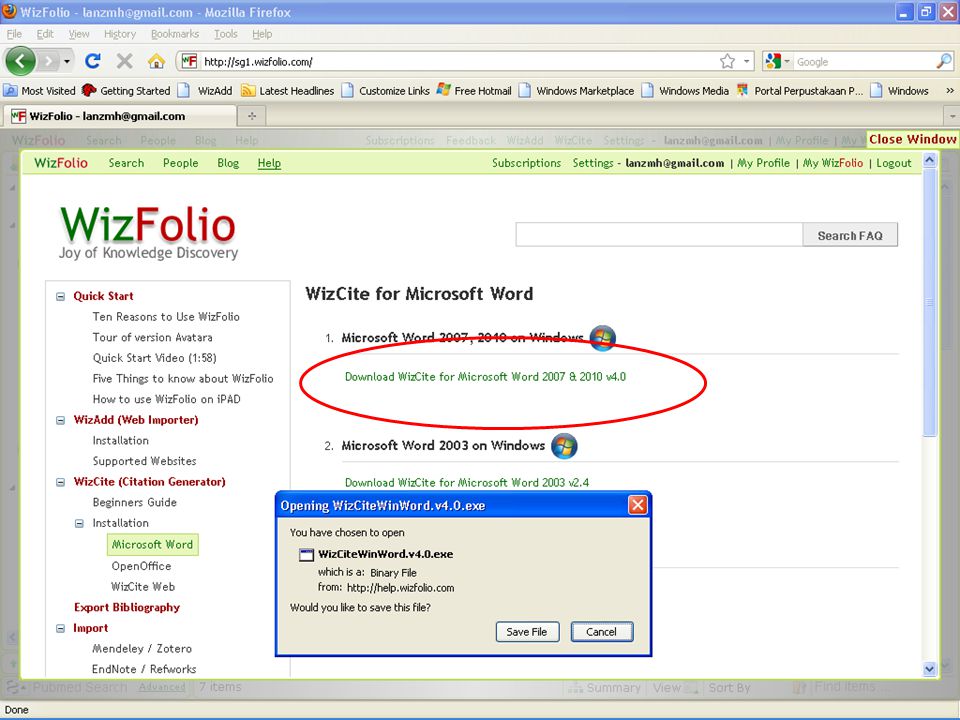Open the Edit menu

point(45,34)
